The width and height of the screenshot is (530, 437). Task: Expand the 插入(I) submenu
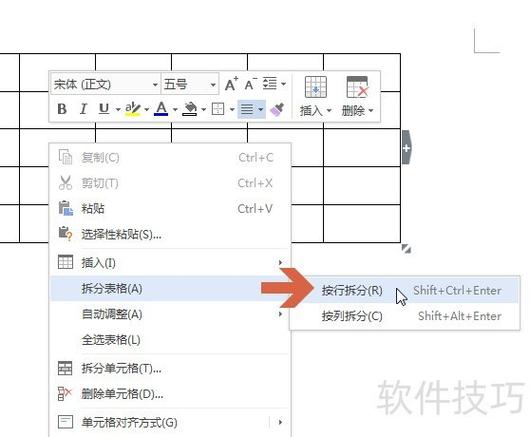point(170,263)
